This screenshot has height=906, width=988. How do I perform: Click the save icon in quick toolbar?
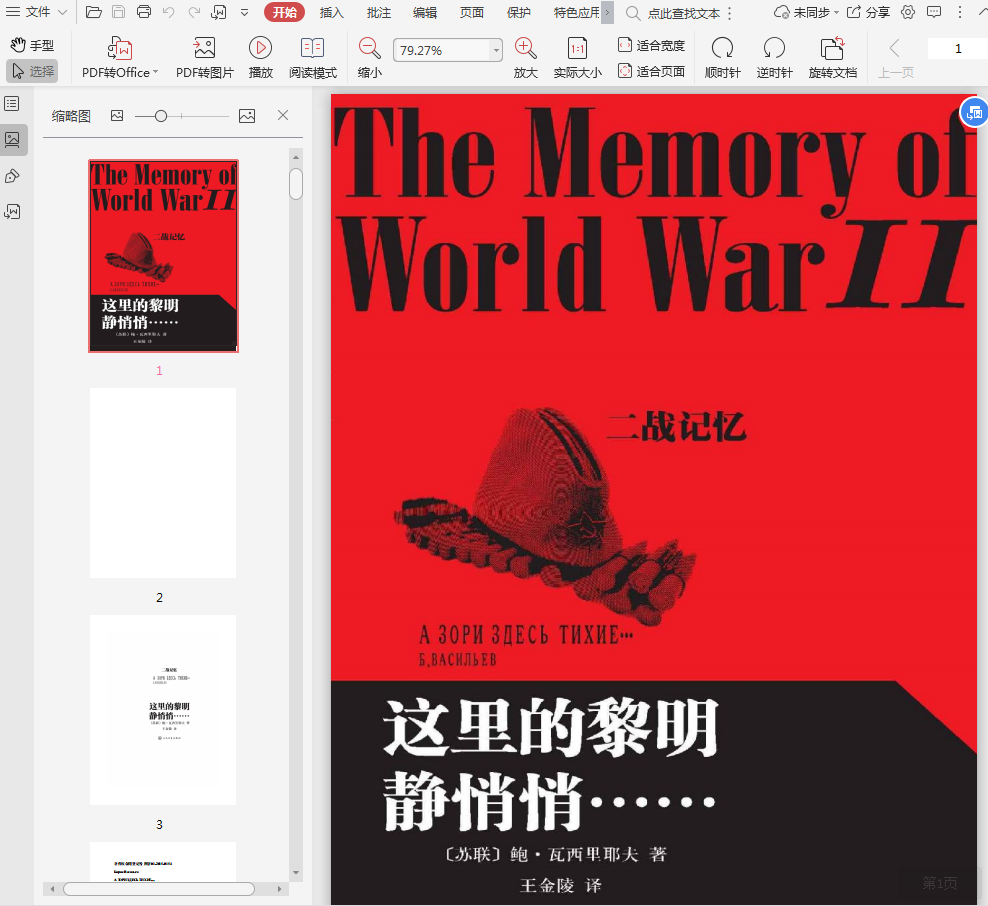118,12
